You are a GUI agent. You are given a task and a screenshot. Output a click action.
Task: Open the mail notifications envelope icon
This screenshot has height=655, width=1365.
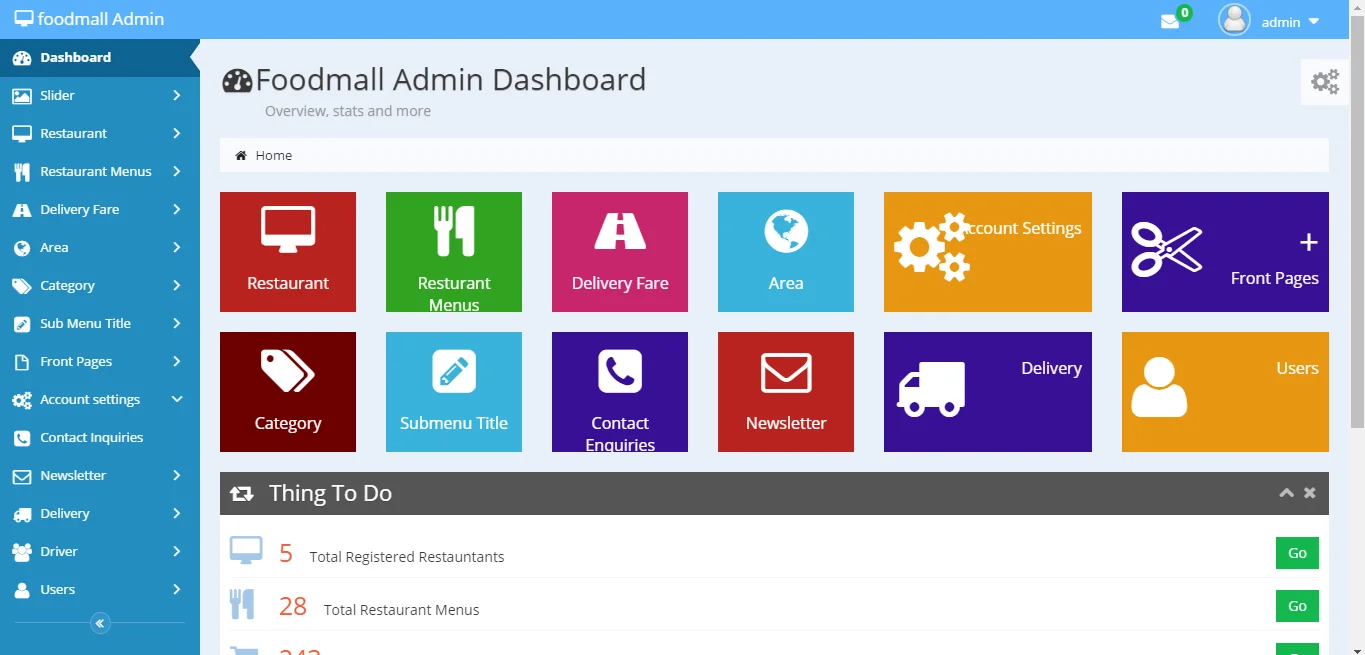(x=1170, y=21)
